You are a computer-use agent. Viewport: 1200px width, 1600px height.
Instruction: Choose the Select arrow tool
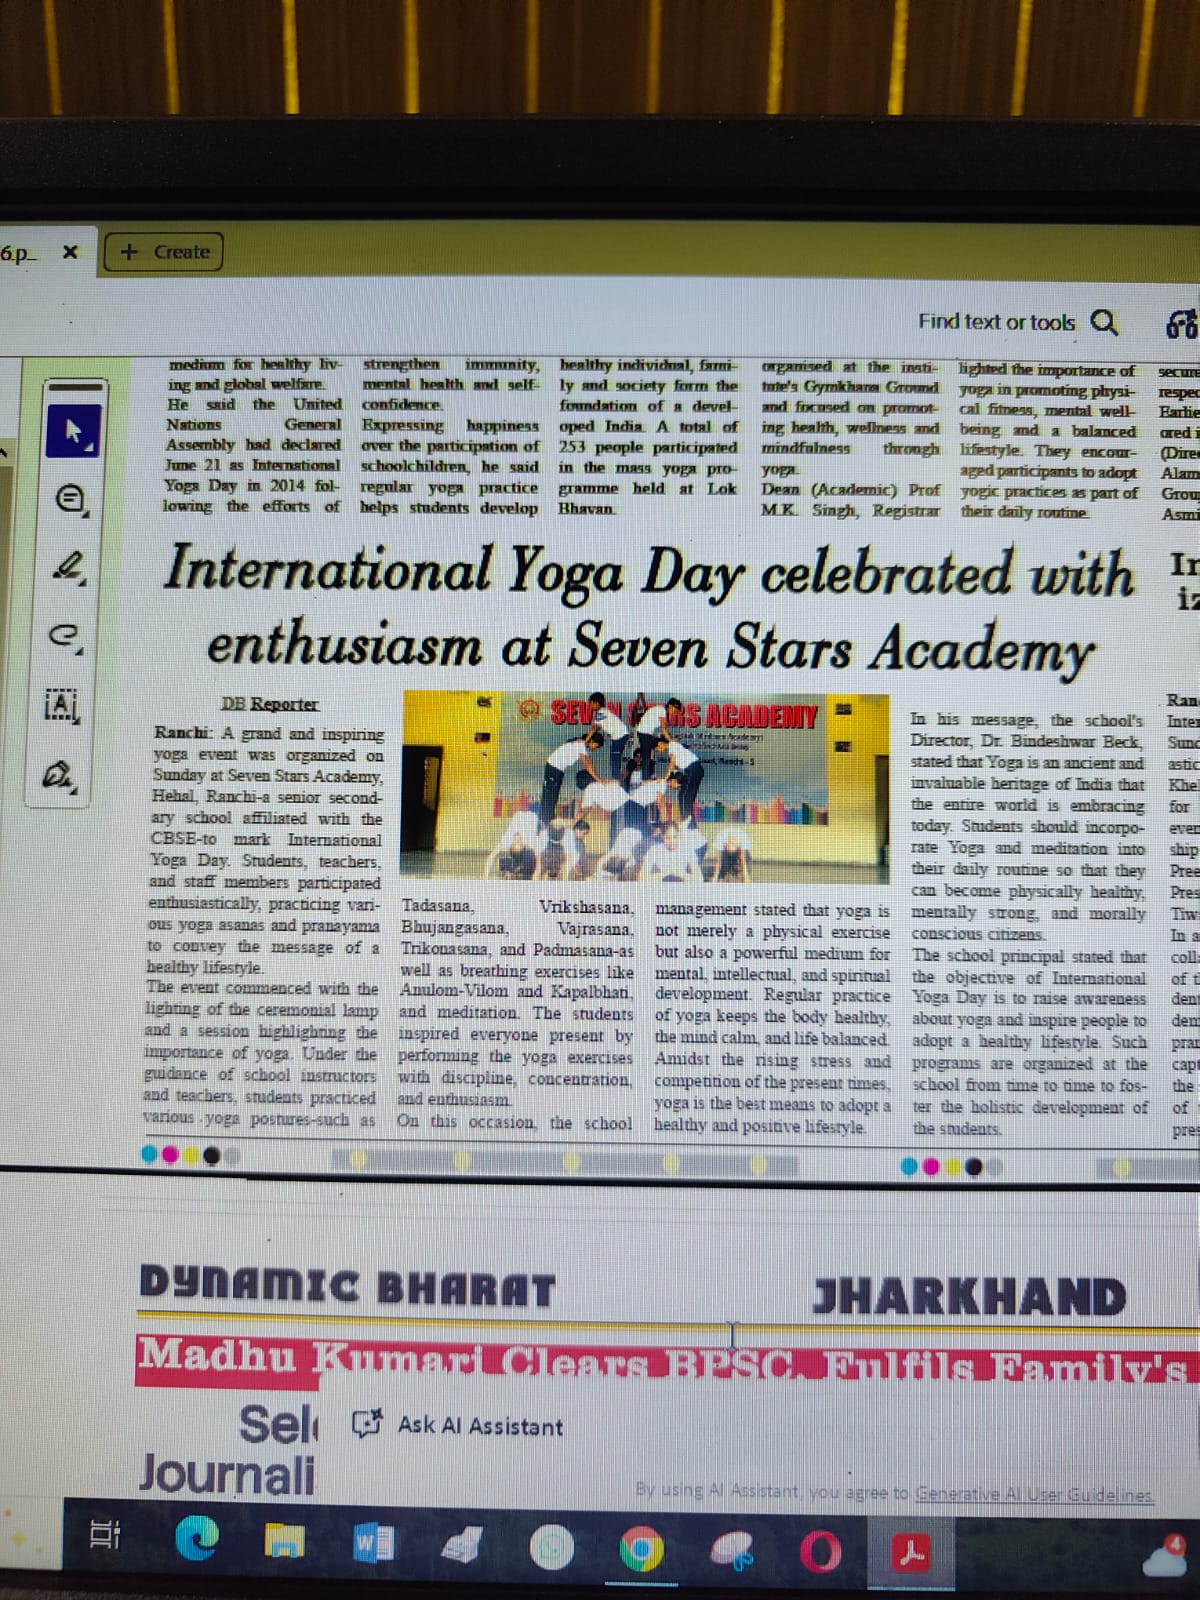(73, 431)
